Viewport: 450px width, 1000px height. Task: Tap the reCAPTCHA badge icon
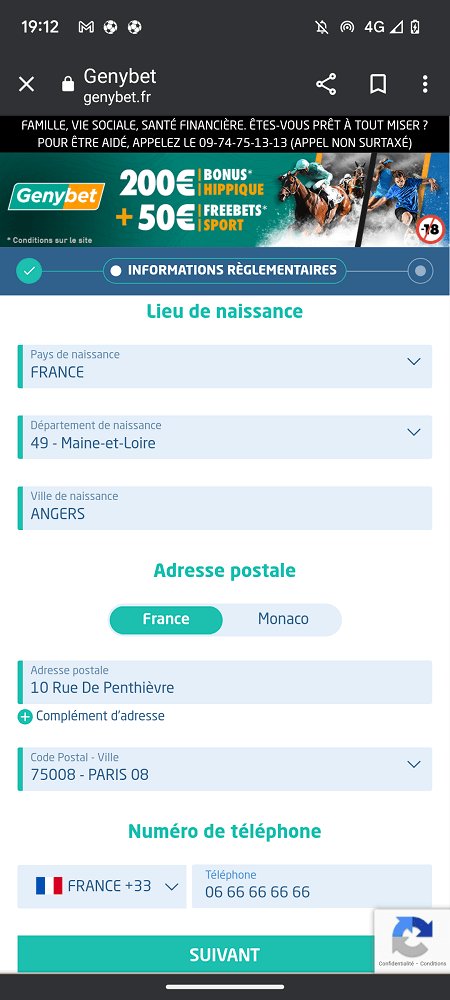(x=412, y=937)
